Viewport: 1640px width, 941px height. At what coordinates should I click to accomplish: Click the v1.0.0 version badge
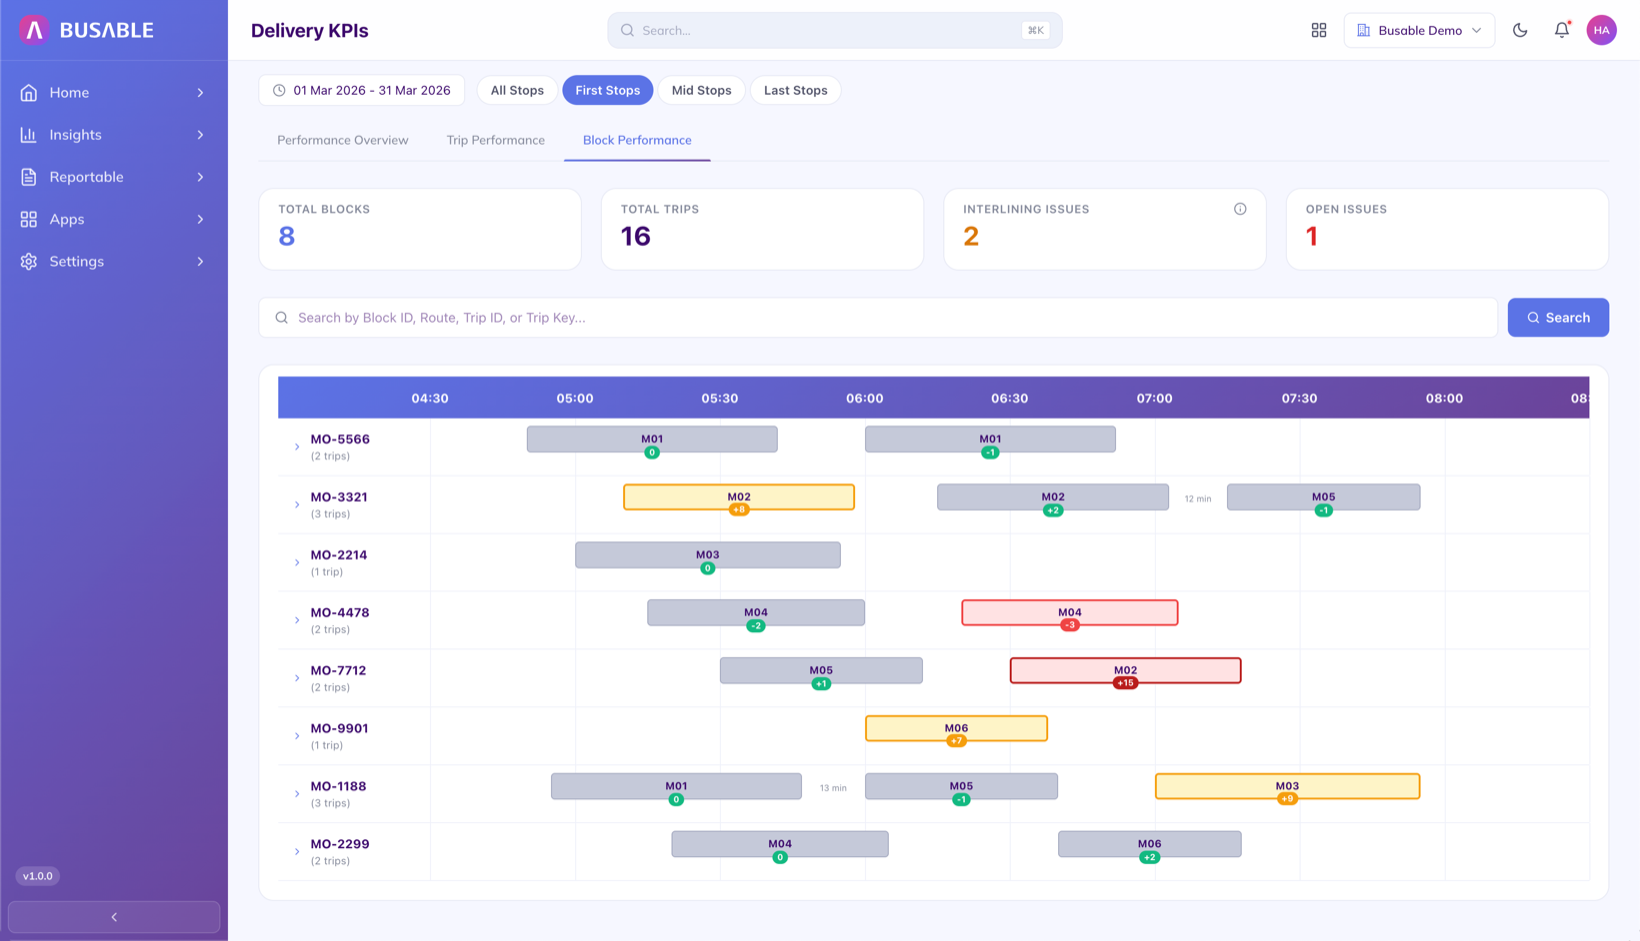[x=38, y=876]
